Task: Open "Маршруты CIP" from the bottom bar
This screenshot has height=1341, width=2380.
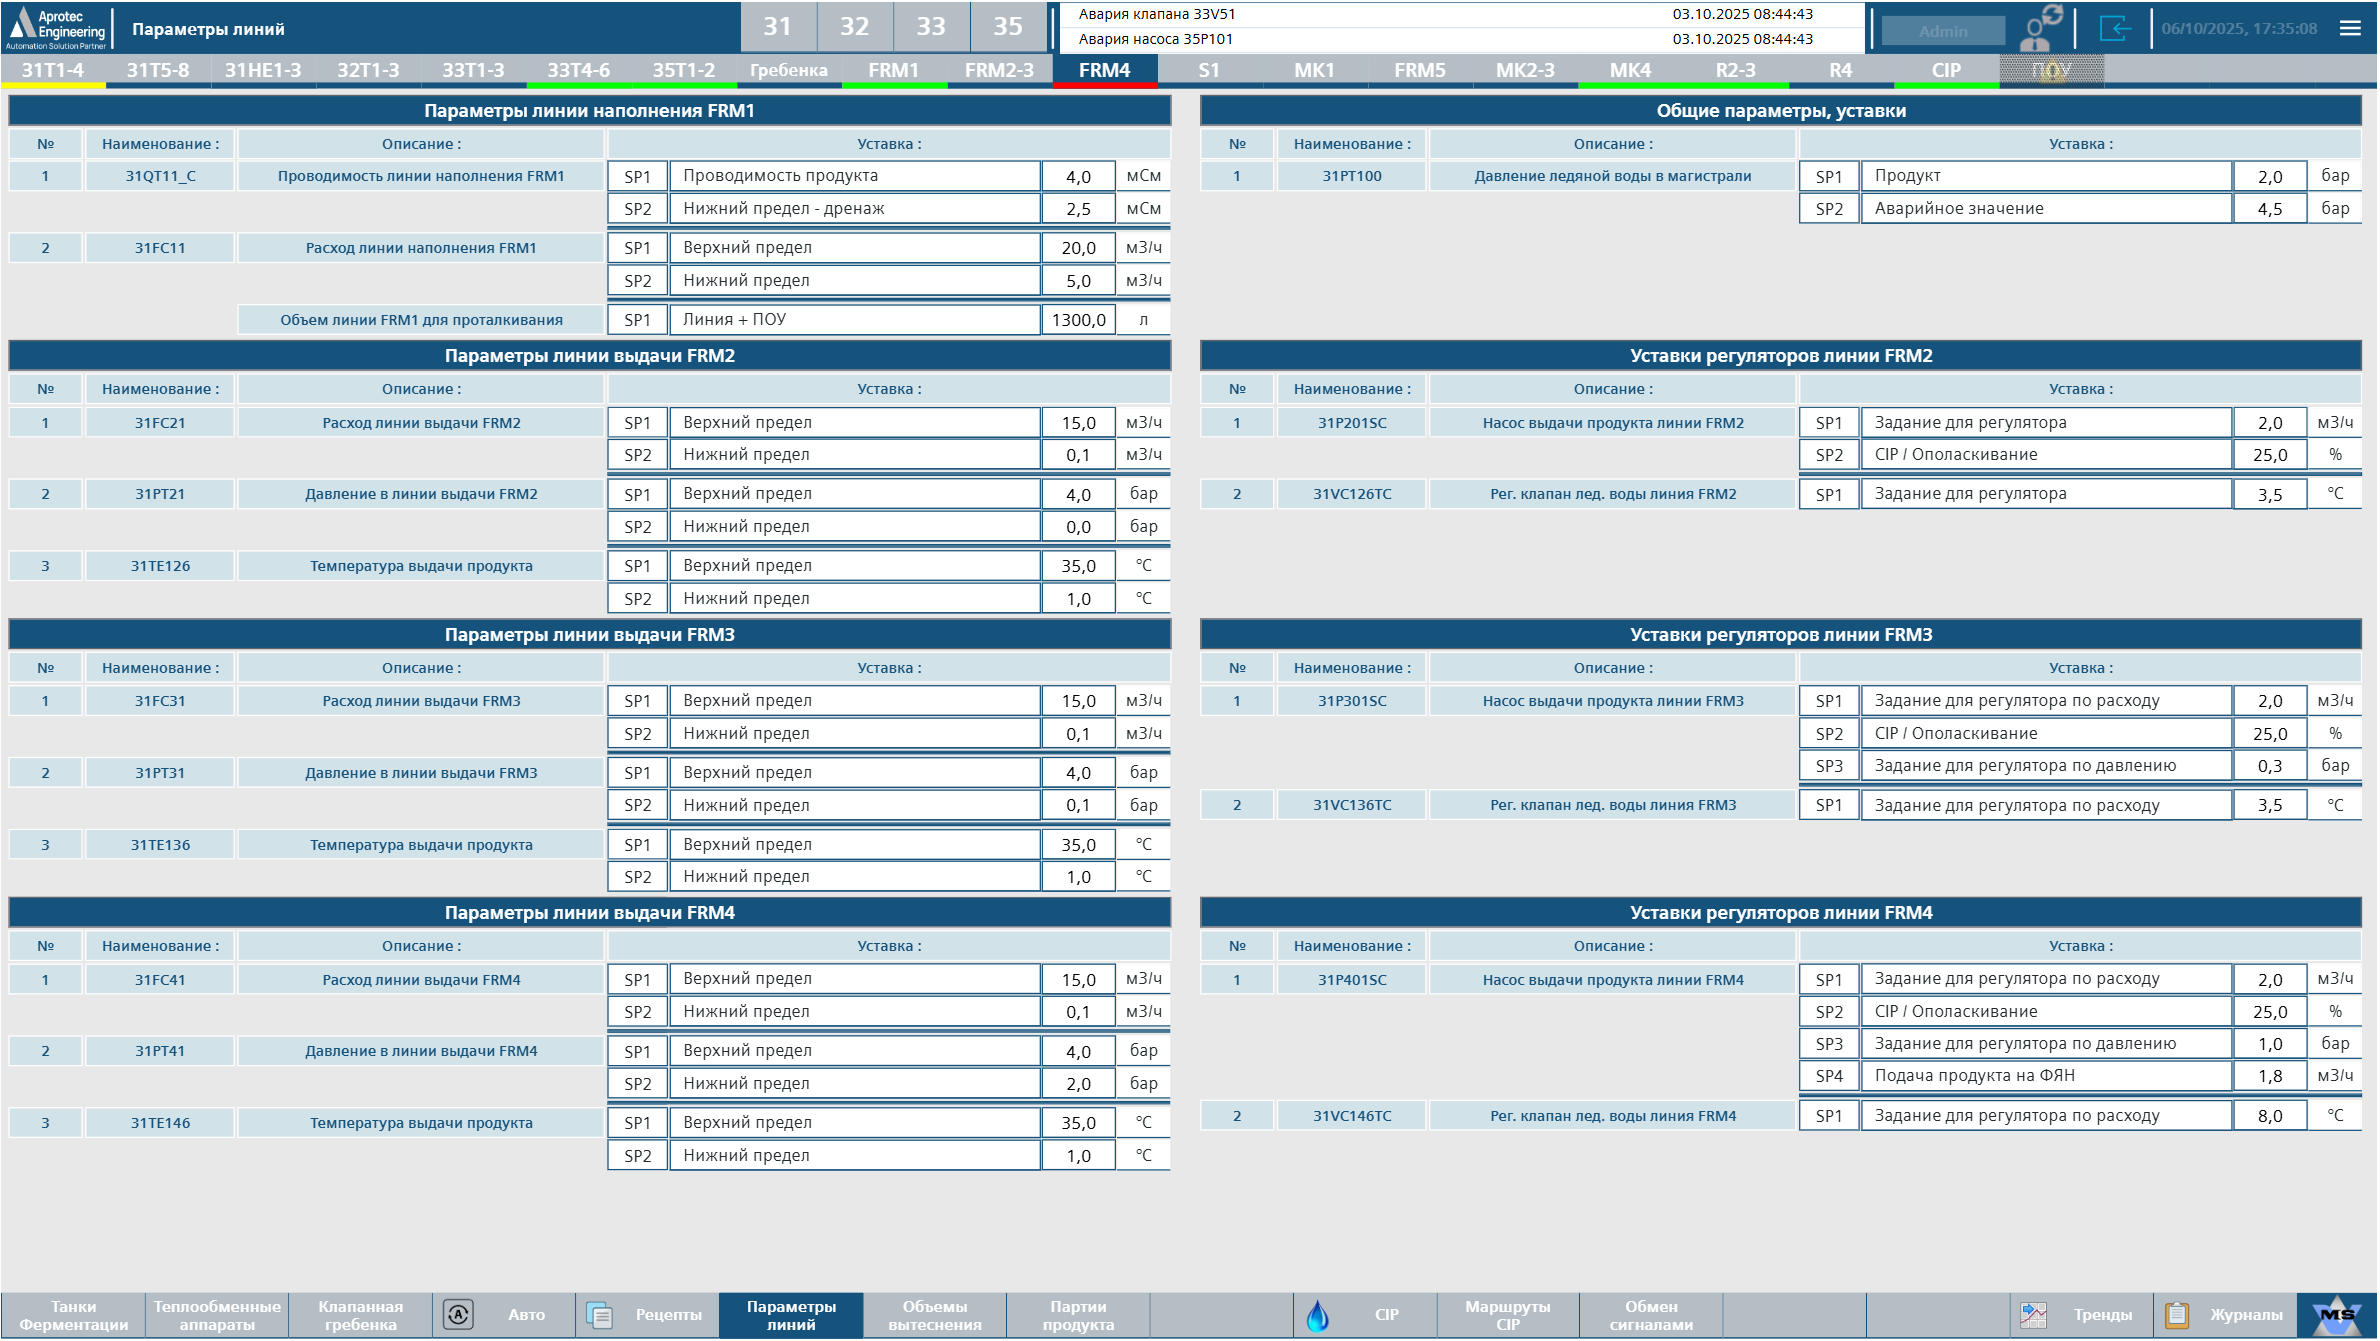Action: tap(1508, 1315)
